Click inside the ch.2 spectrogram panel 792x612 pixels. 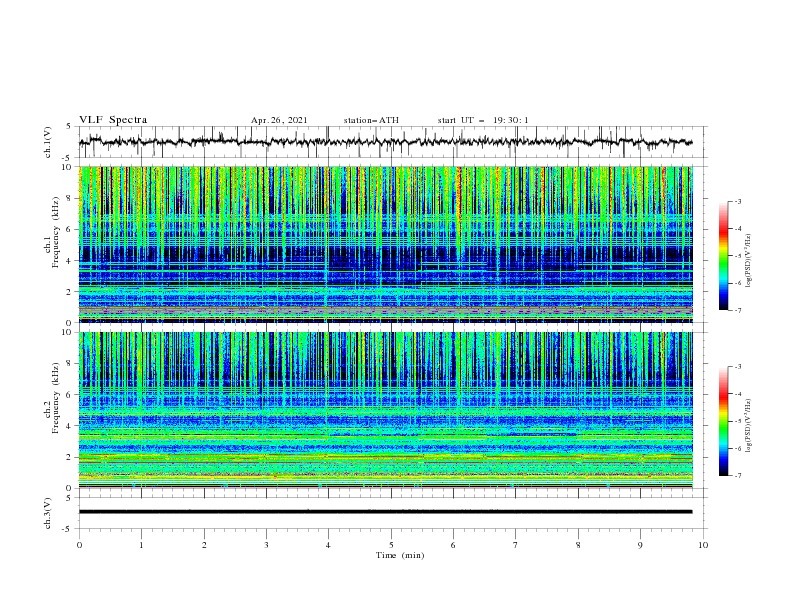coord(386,410)
